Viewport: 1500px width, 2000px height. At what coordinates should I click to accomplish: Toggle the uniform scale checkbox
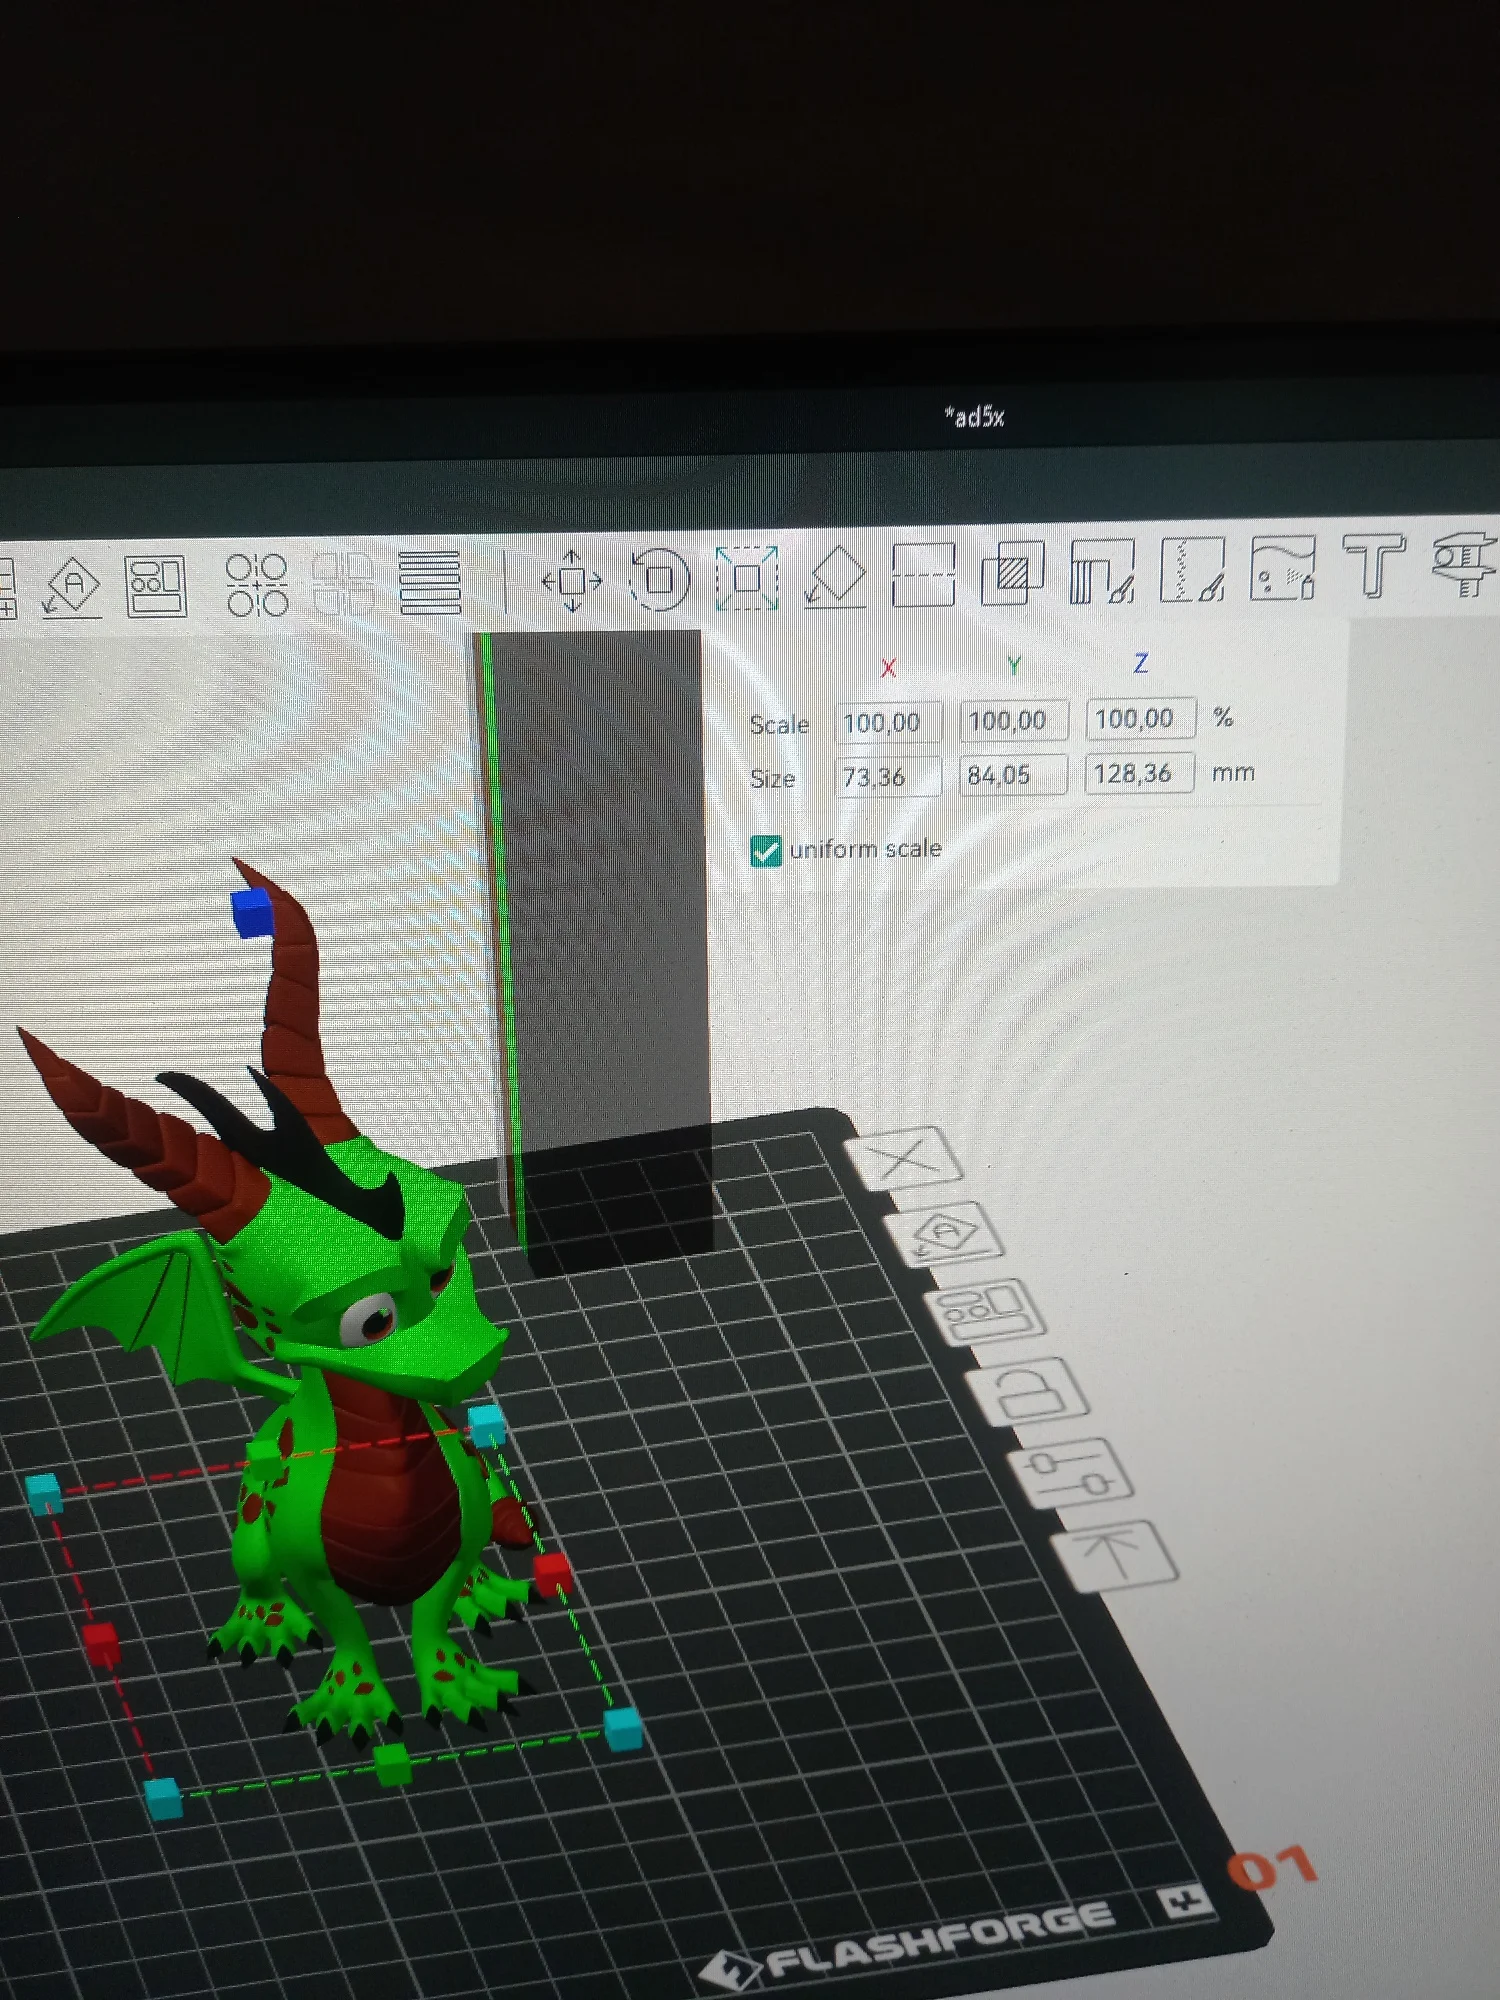tap(766, 851)
